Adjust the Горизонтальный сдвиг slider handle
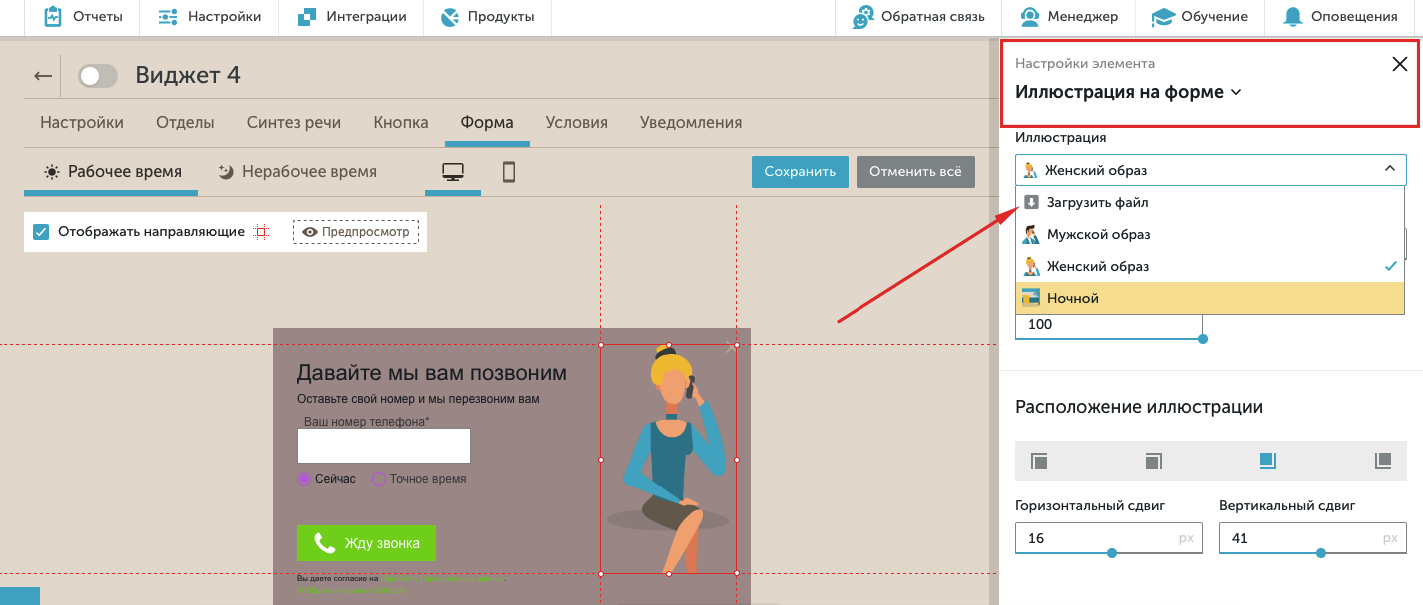The width and height of the screenshot is (1423, 605). point(1111,553)
